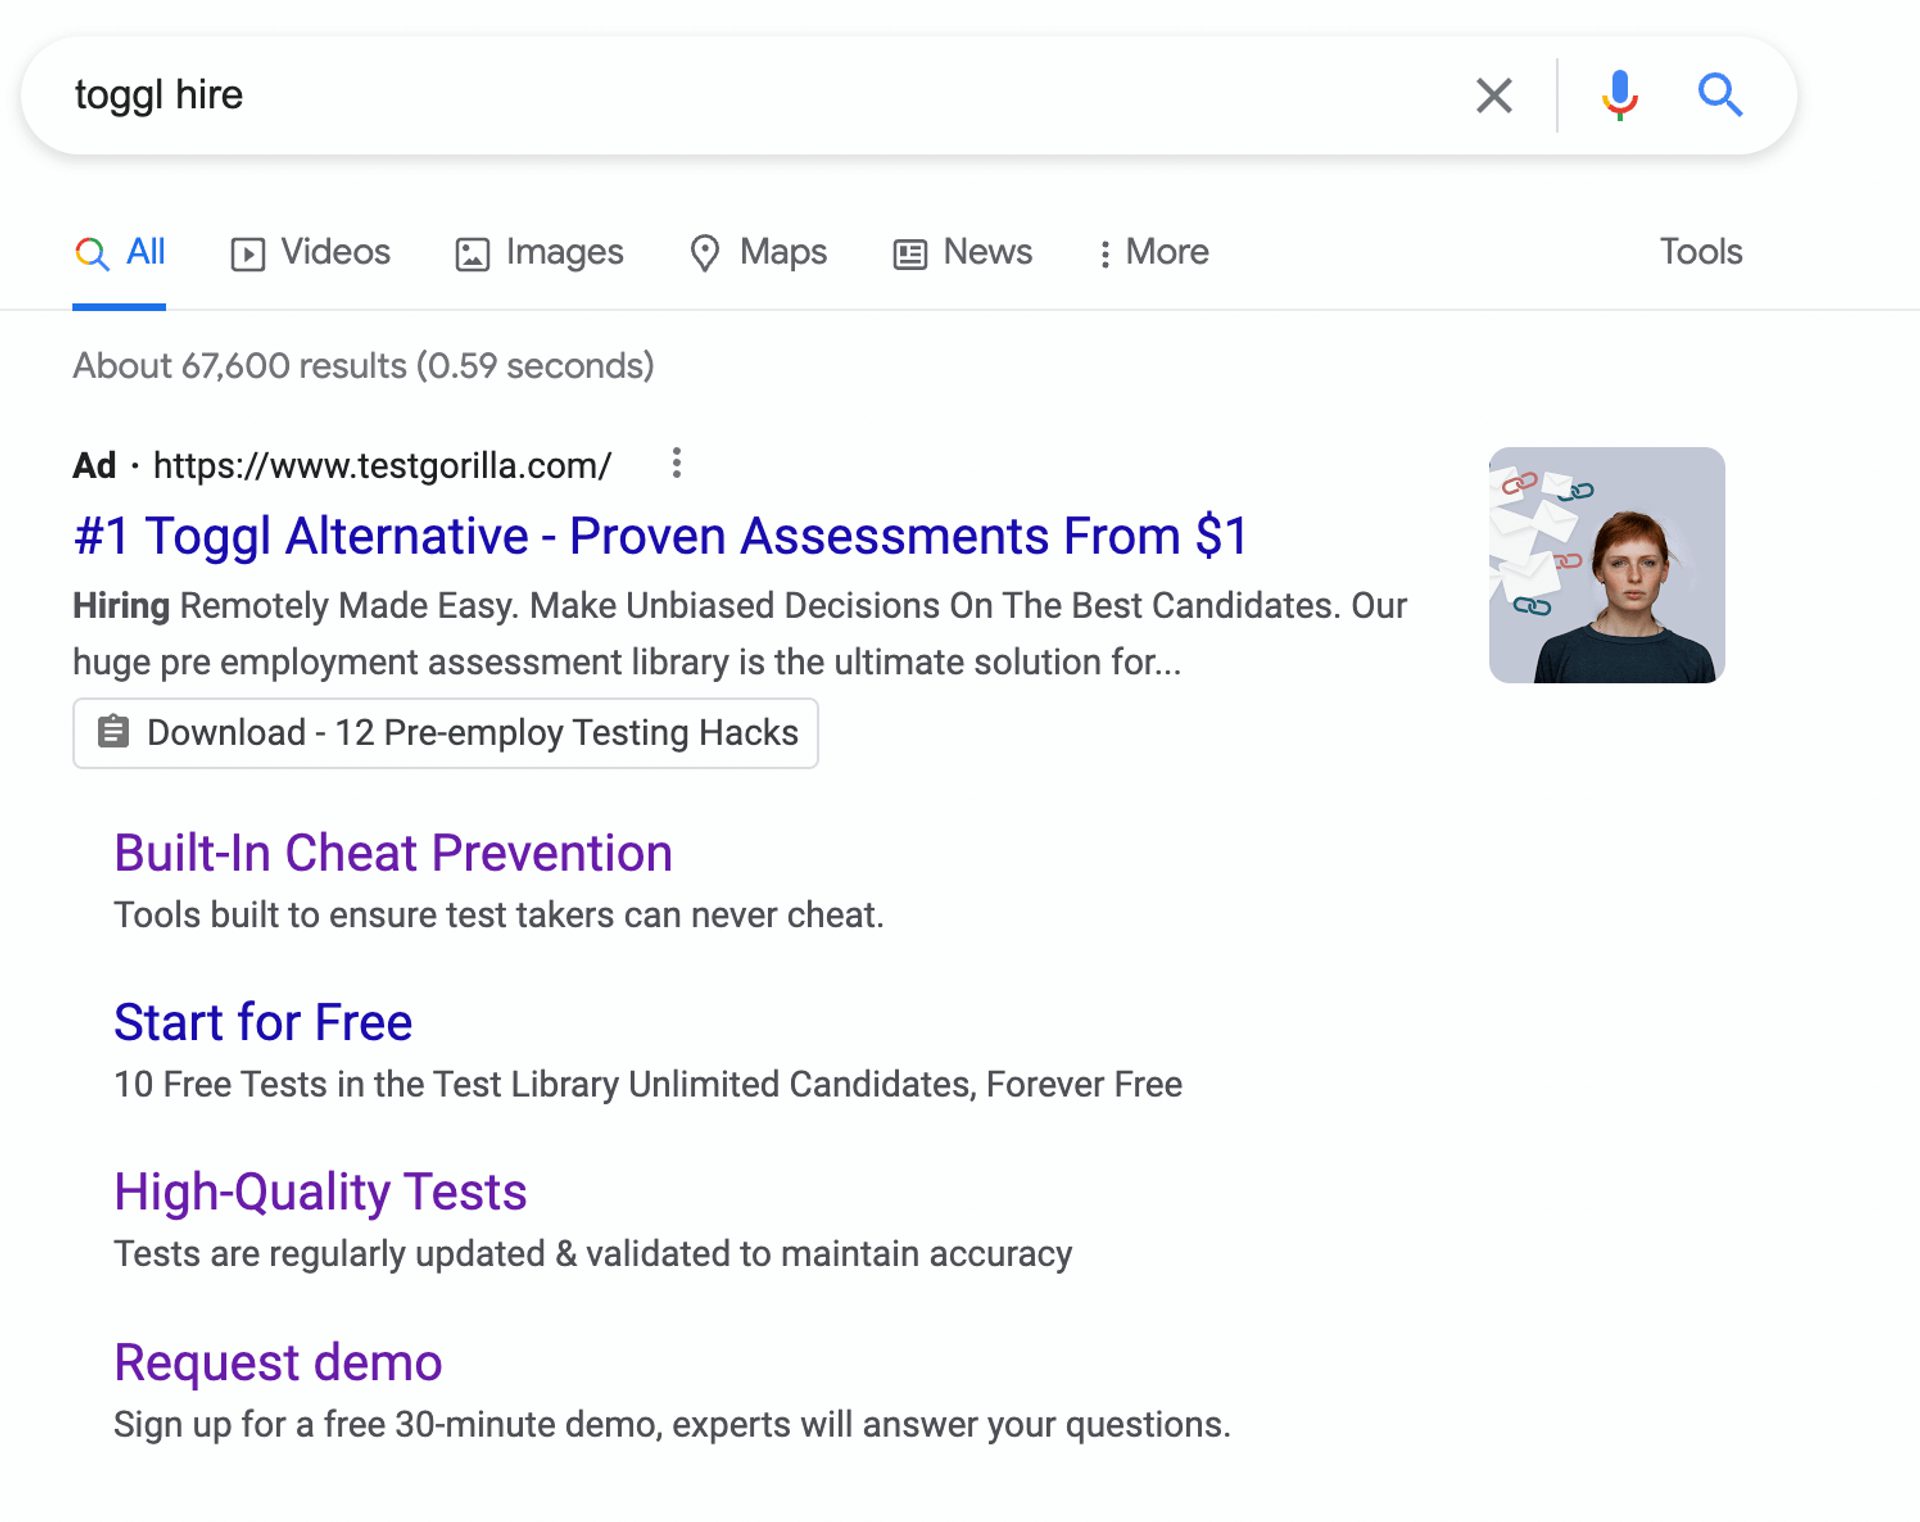1920x1522 pixels.
Task: Switch to the All results tab
Action: (145, 252)
